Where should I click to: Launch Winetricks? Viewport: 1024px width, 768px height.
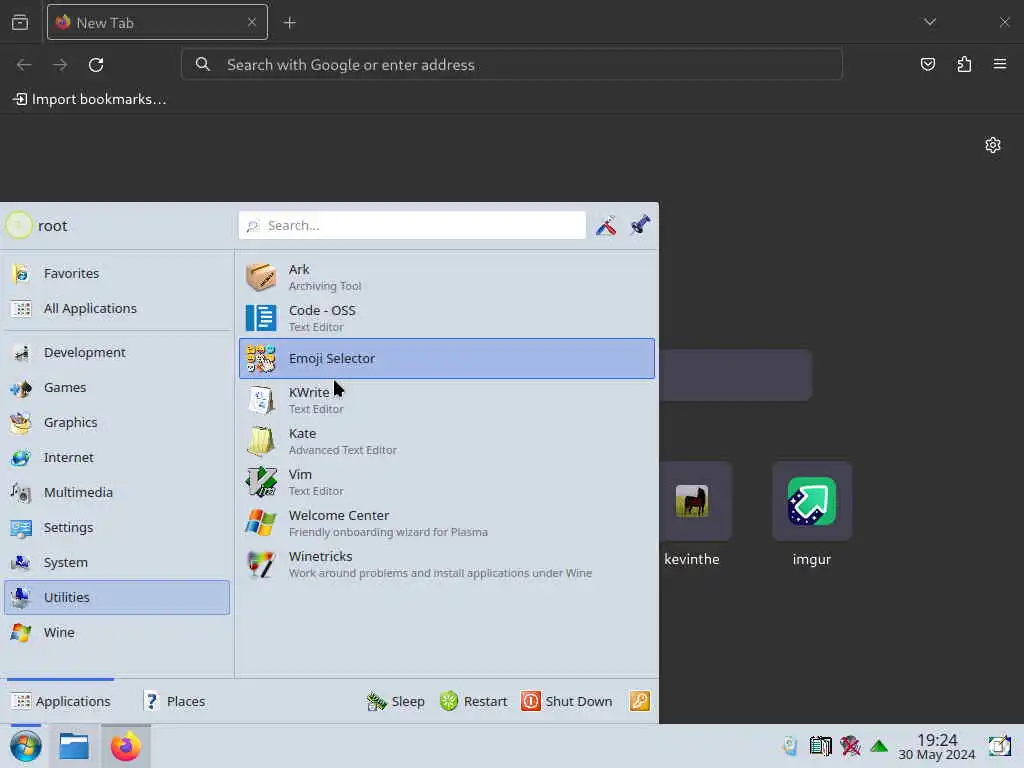pos(447,564)
